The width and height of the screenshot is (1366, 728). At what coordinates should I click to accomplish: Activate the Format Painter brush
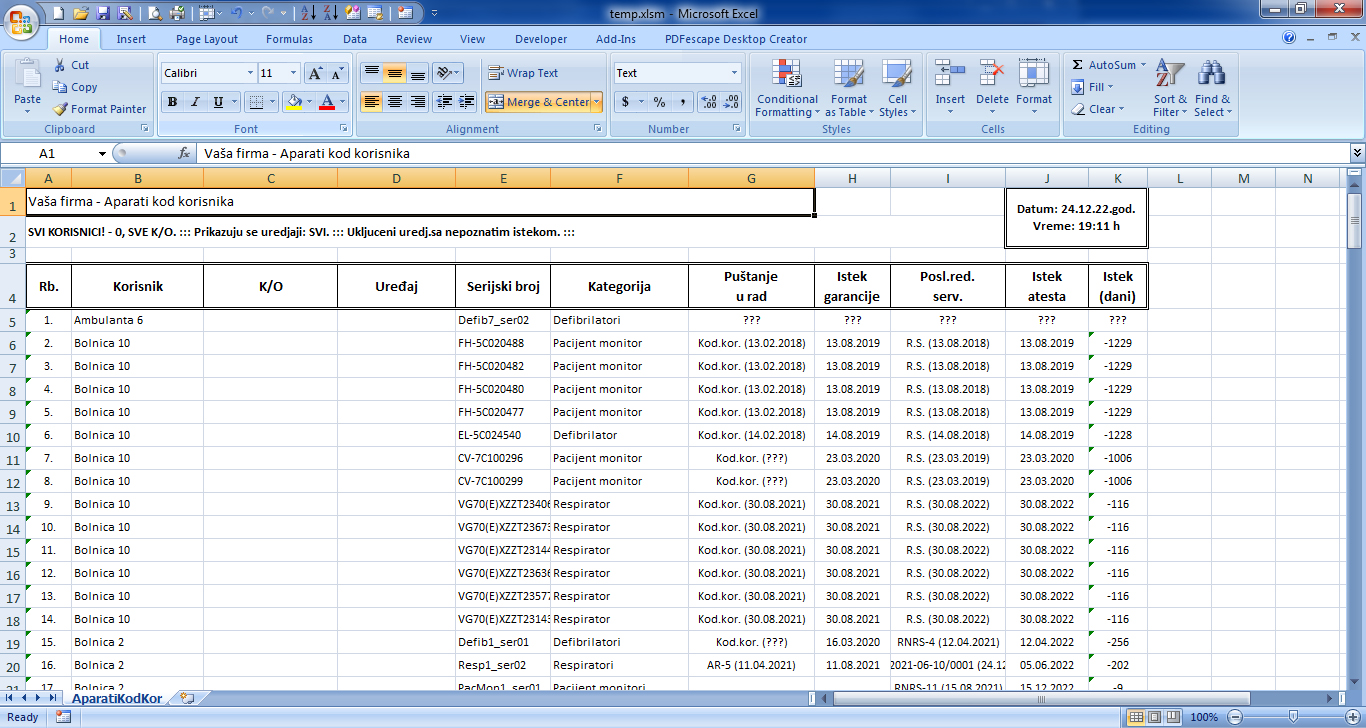[100, 109]
